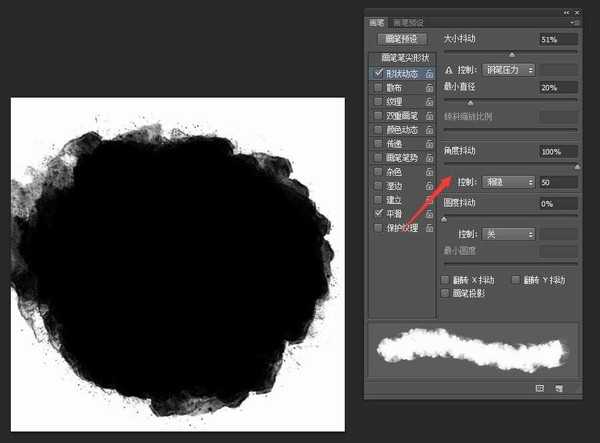Enable the 保护纹理 checkbox
600x443 pixels.
coord(378,228)
